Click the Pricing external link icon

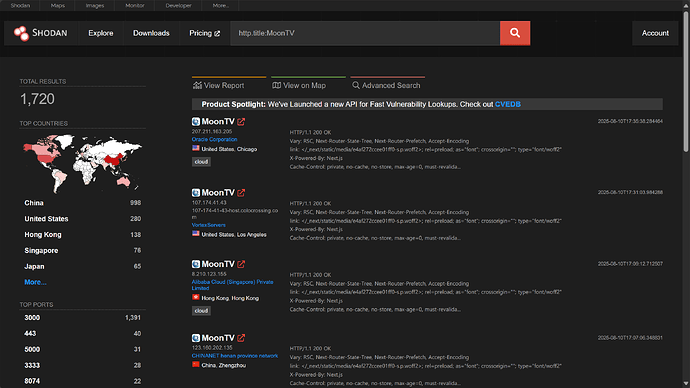[x=217, y=33]
